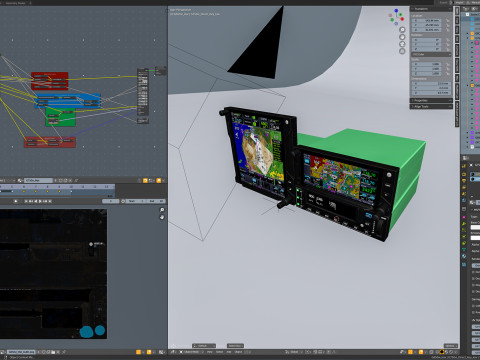Open the View menu in viewport header

pos(210,352)
